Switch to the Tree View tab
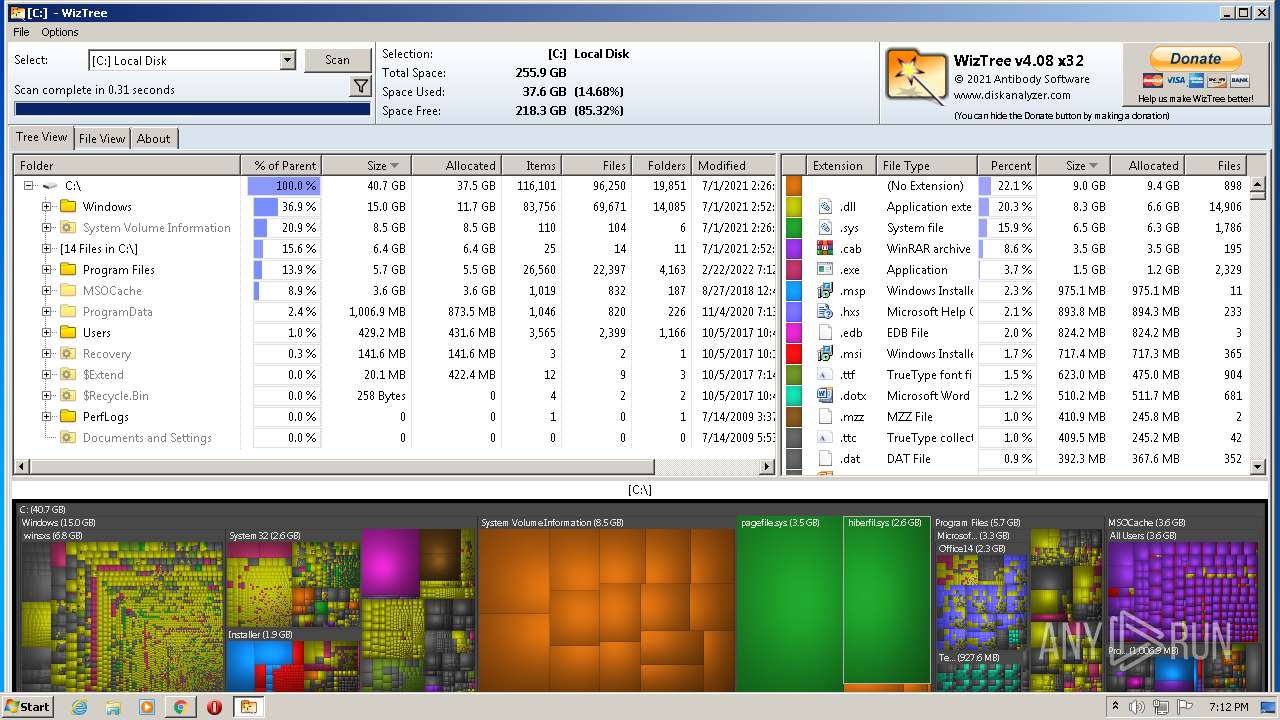 (41, 138)
